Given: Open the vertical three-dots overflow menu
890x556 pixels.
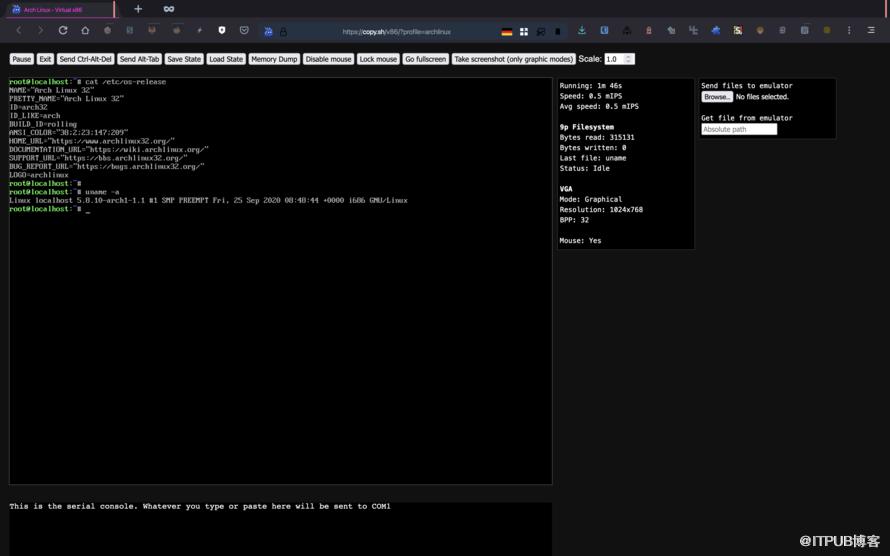Looking at the screenshot, I should [849, 31].
